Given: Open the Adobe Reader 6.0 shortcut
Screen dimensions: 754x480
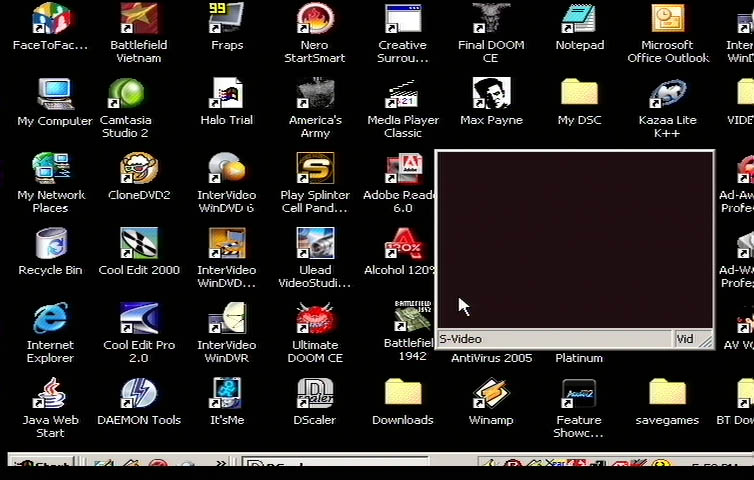Looking at the screenshot, I should tap(404, 169).
